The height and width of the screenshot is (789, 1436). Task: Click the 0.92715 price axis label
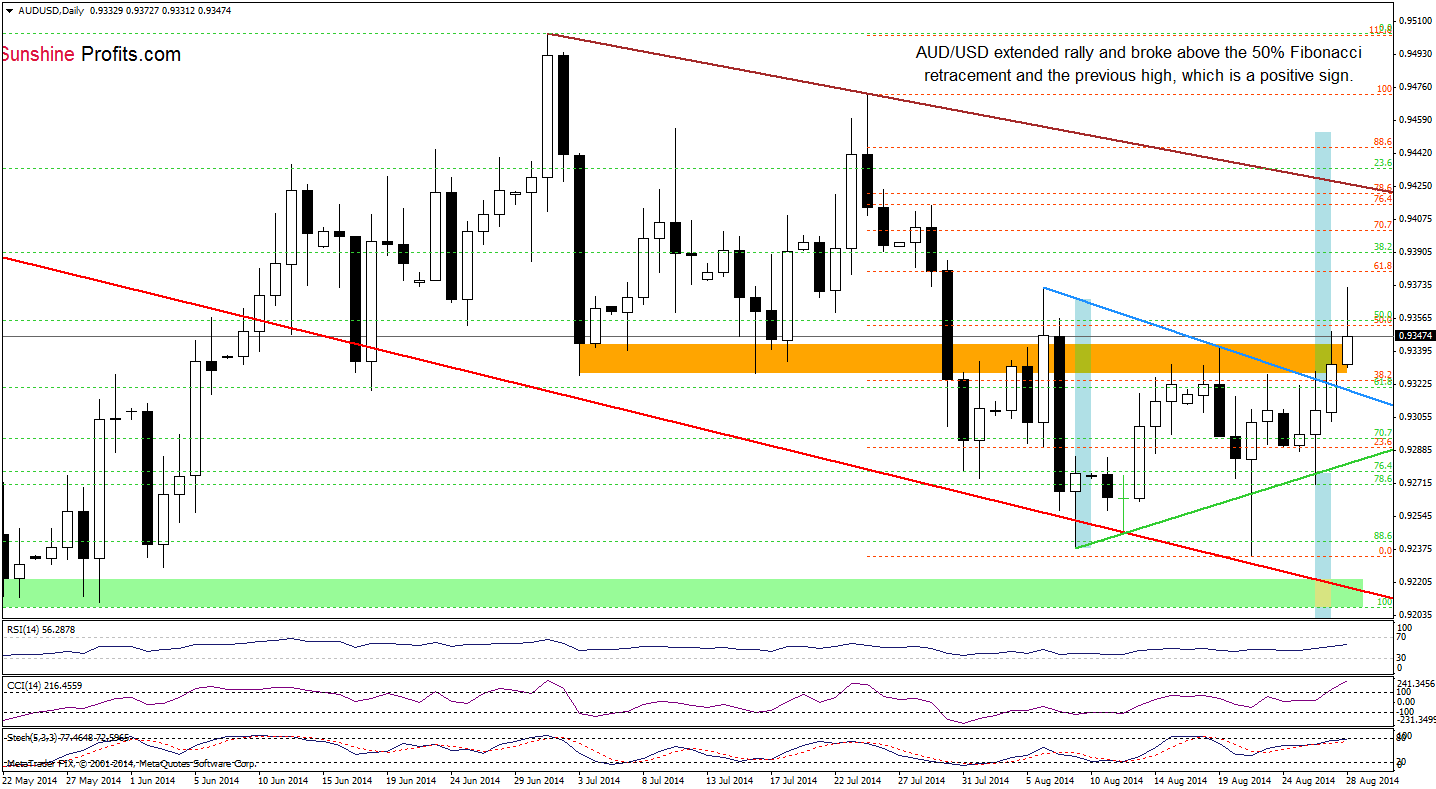coord(1417,482)
